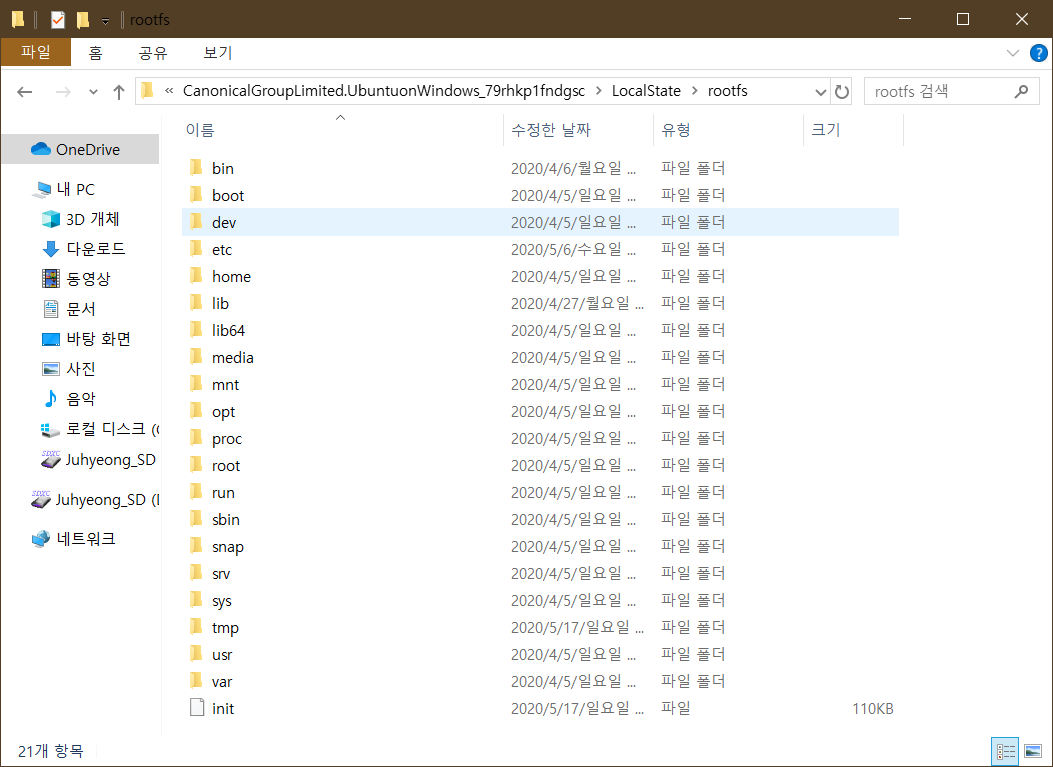Click the 110KB size of init
This screenshot has height=767, width=1053.
872,708
